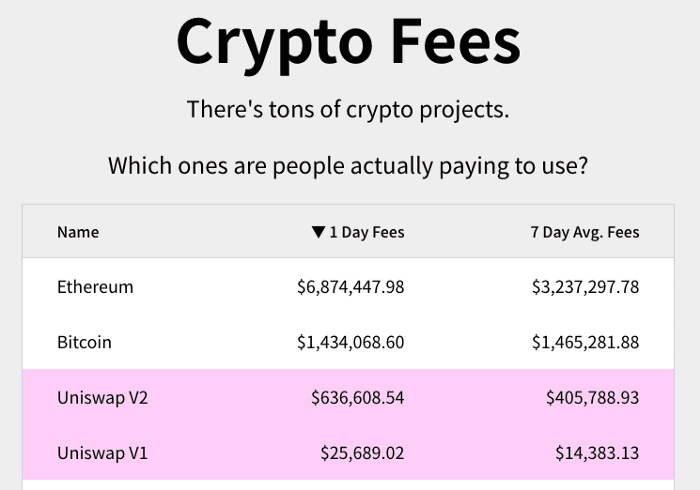Sort by 1 Day Fees header
The width and height of the screenshot is (700, 490).
point(366,232)
